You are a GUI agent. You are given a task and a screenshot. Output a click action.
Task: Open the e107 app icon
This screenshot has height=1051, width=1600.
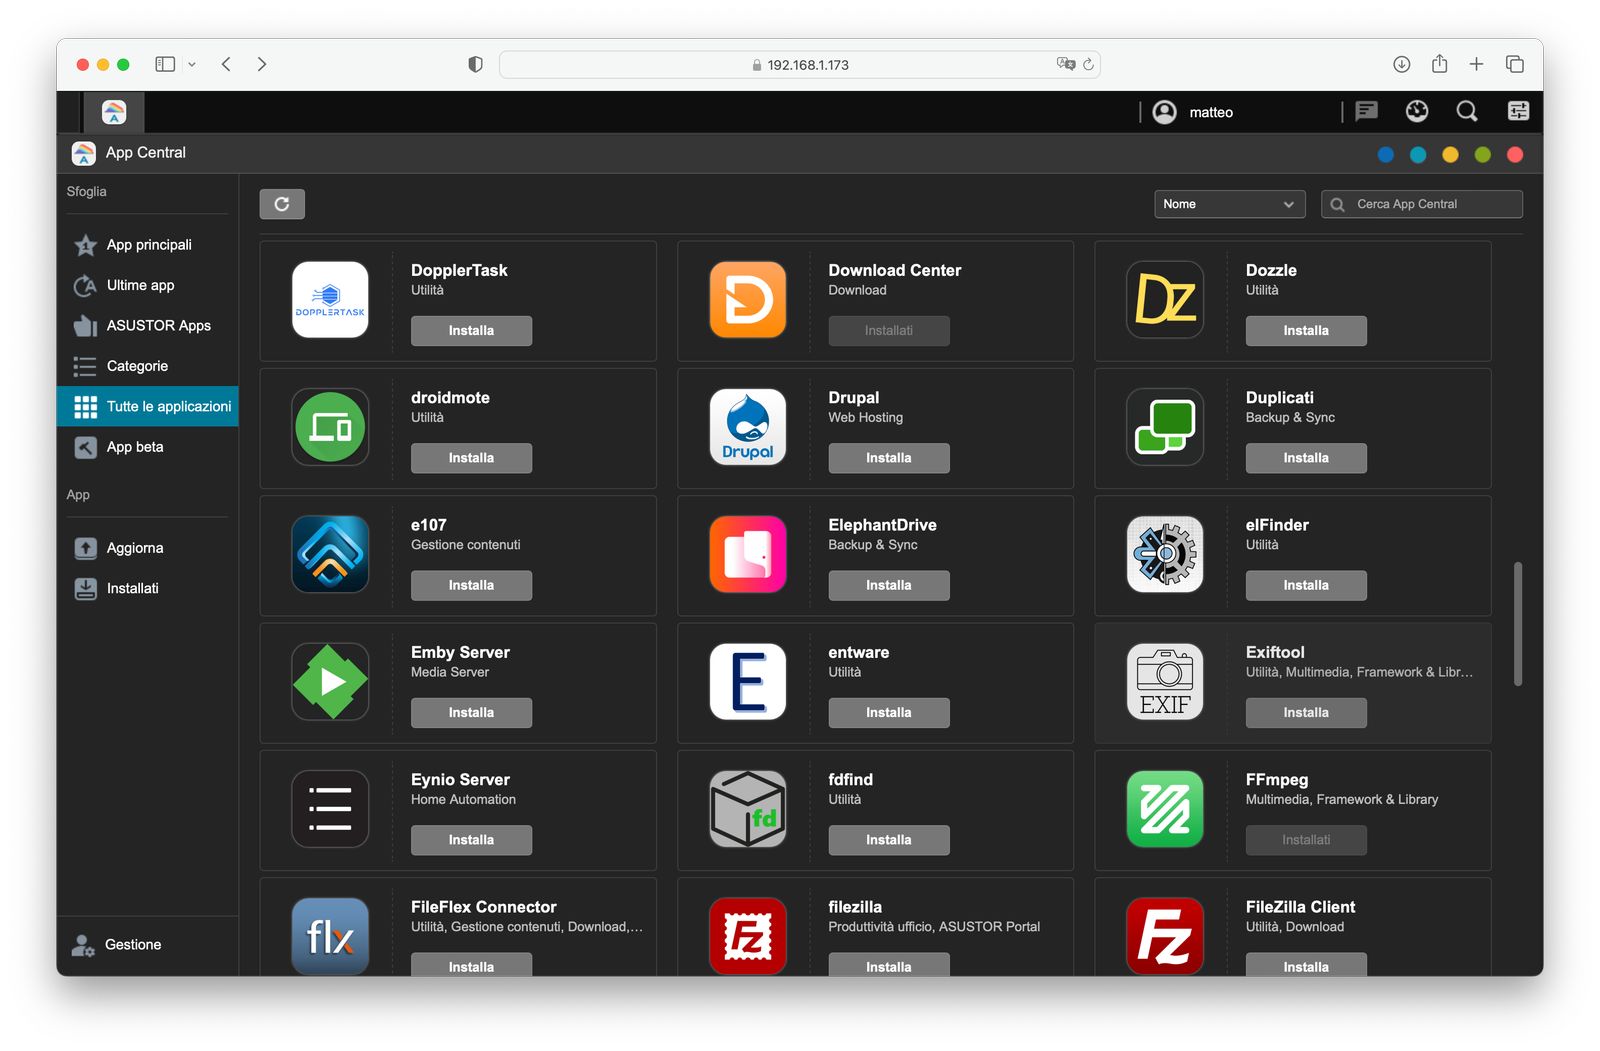[330, 554]
